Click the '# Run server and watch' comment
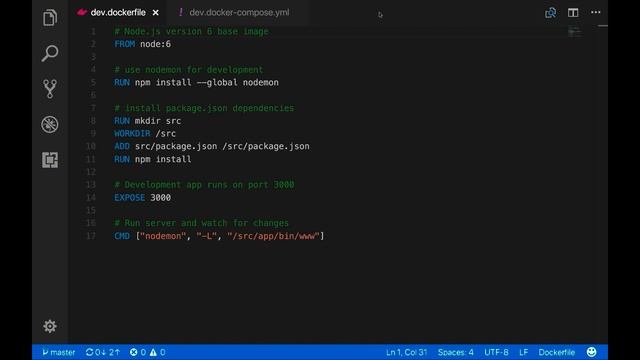This screenshot has height=360, width=640. pos(201,223)
